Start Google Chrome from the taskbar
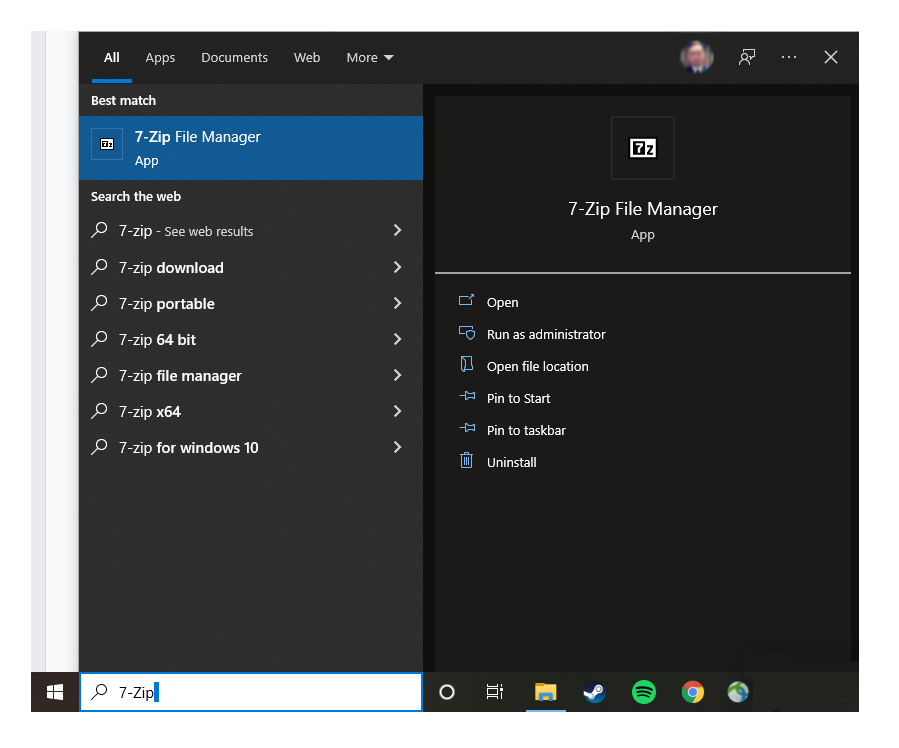The width and height of the screenshot is (899, 748). point(693,692)
